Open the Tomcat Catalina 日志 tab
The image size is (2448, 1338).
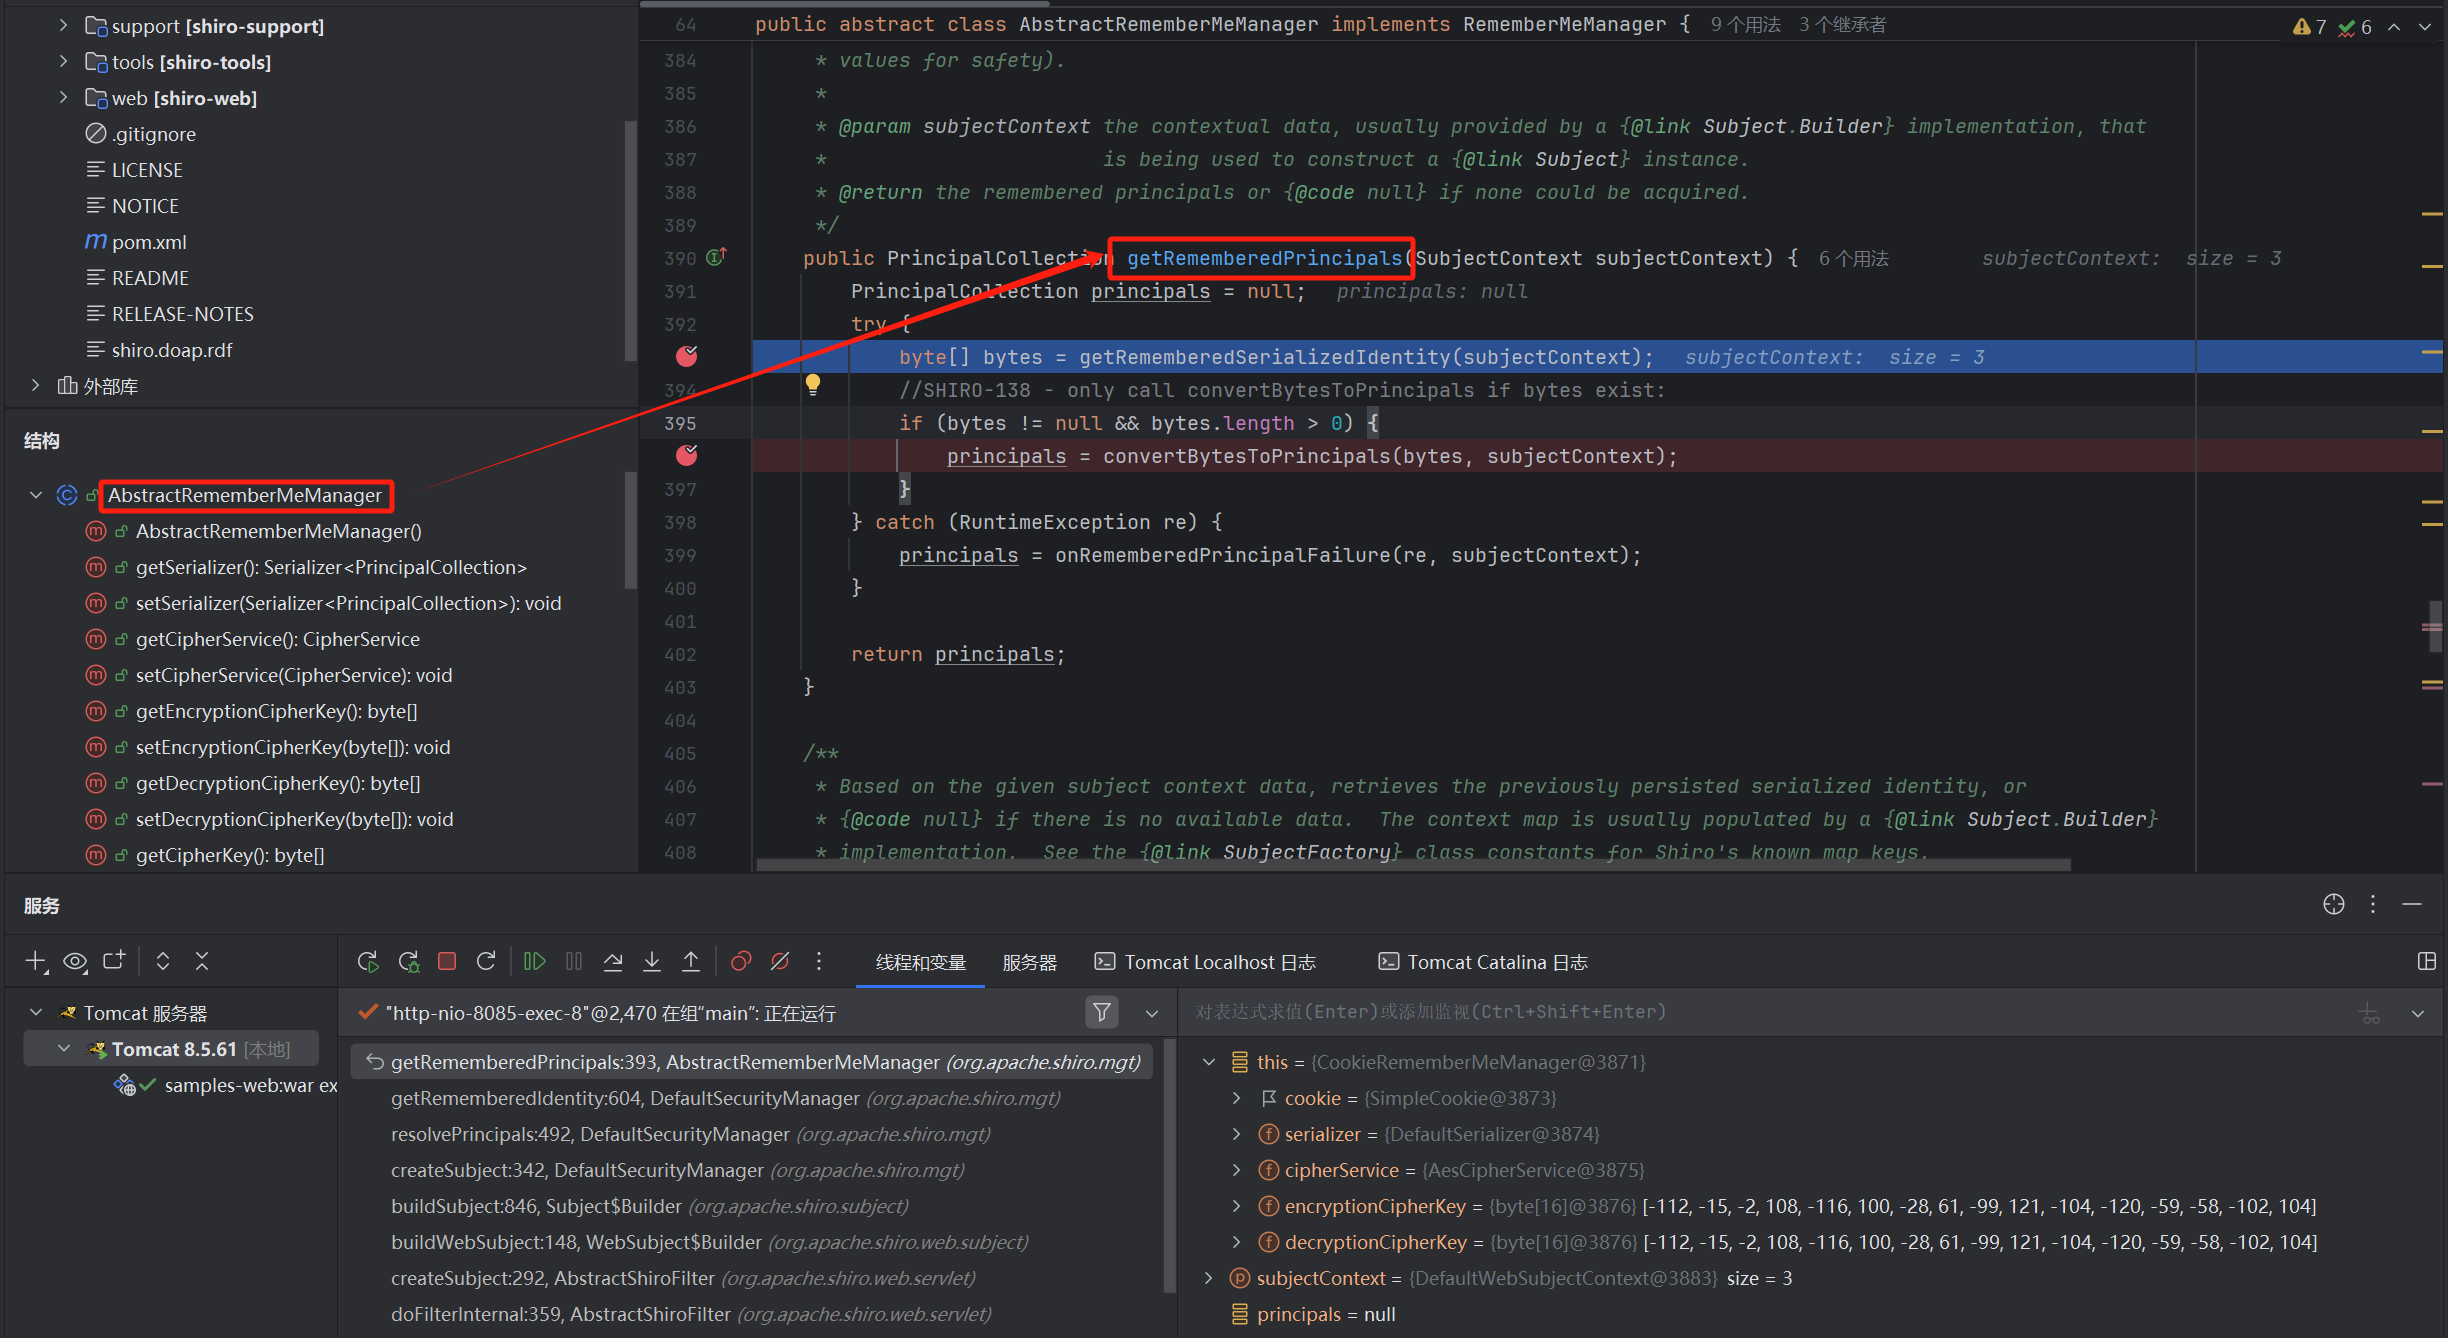point(1484,962)
